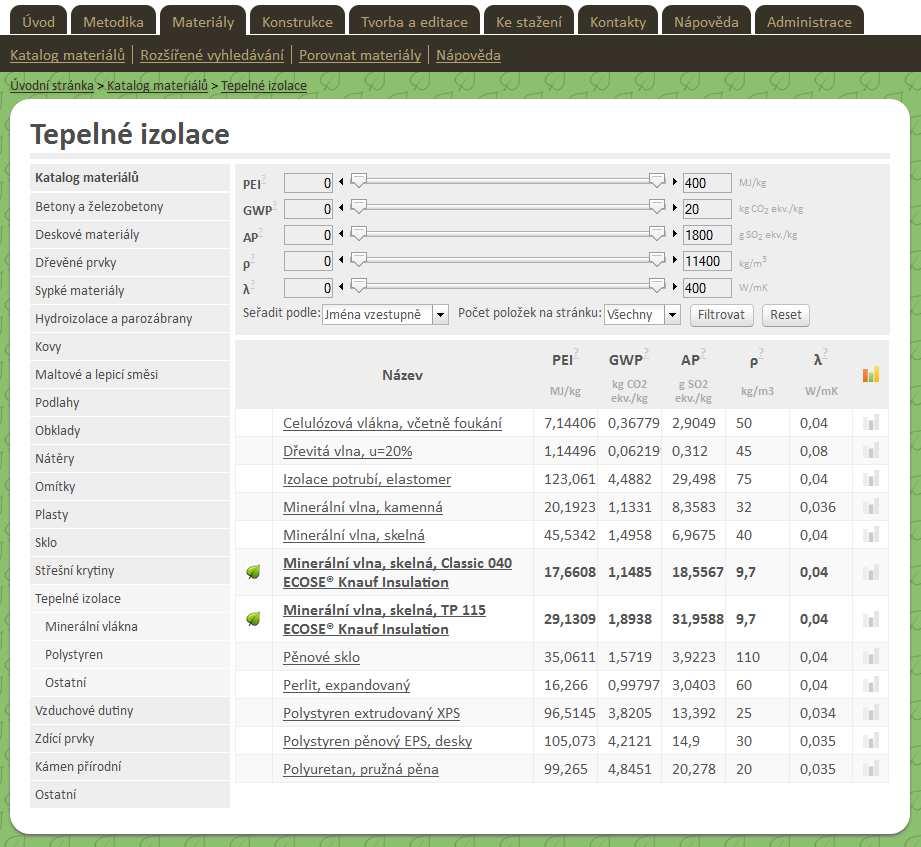This screenshot has height=847, width=921.
Task: Go to the Ke stažení tab
Action: [x=529, y=21]
